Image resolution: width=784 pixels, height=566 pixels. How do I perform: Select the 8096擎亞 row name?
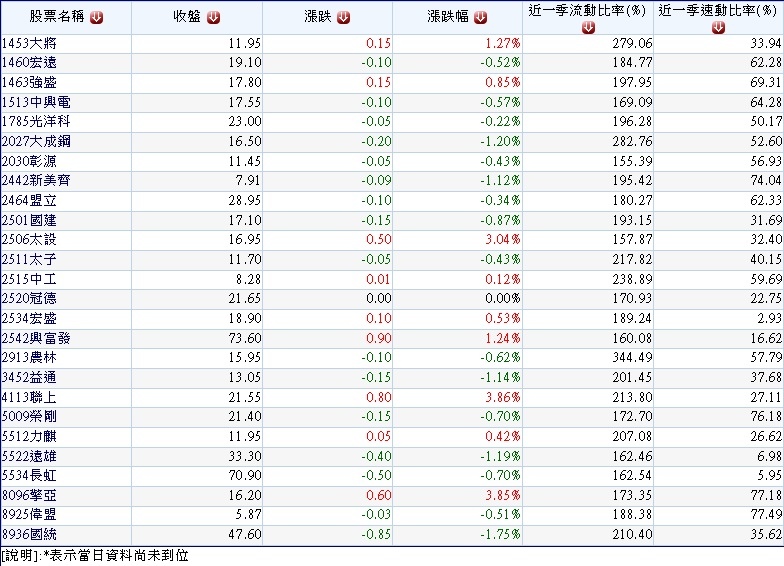coord(29,493)
